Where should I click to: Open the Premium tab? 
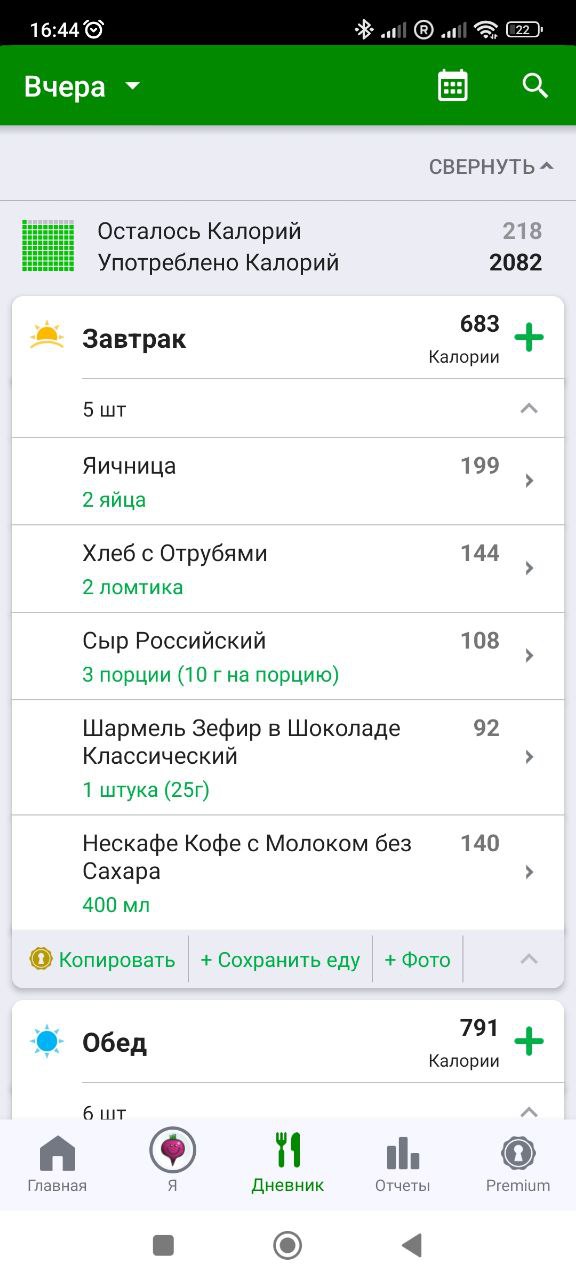518,1164
